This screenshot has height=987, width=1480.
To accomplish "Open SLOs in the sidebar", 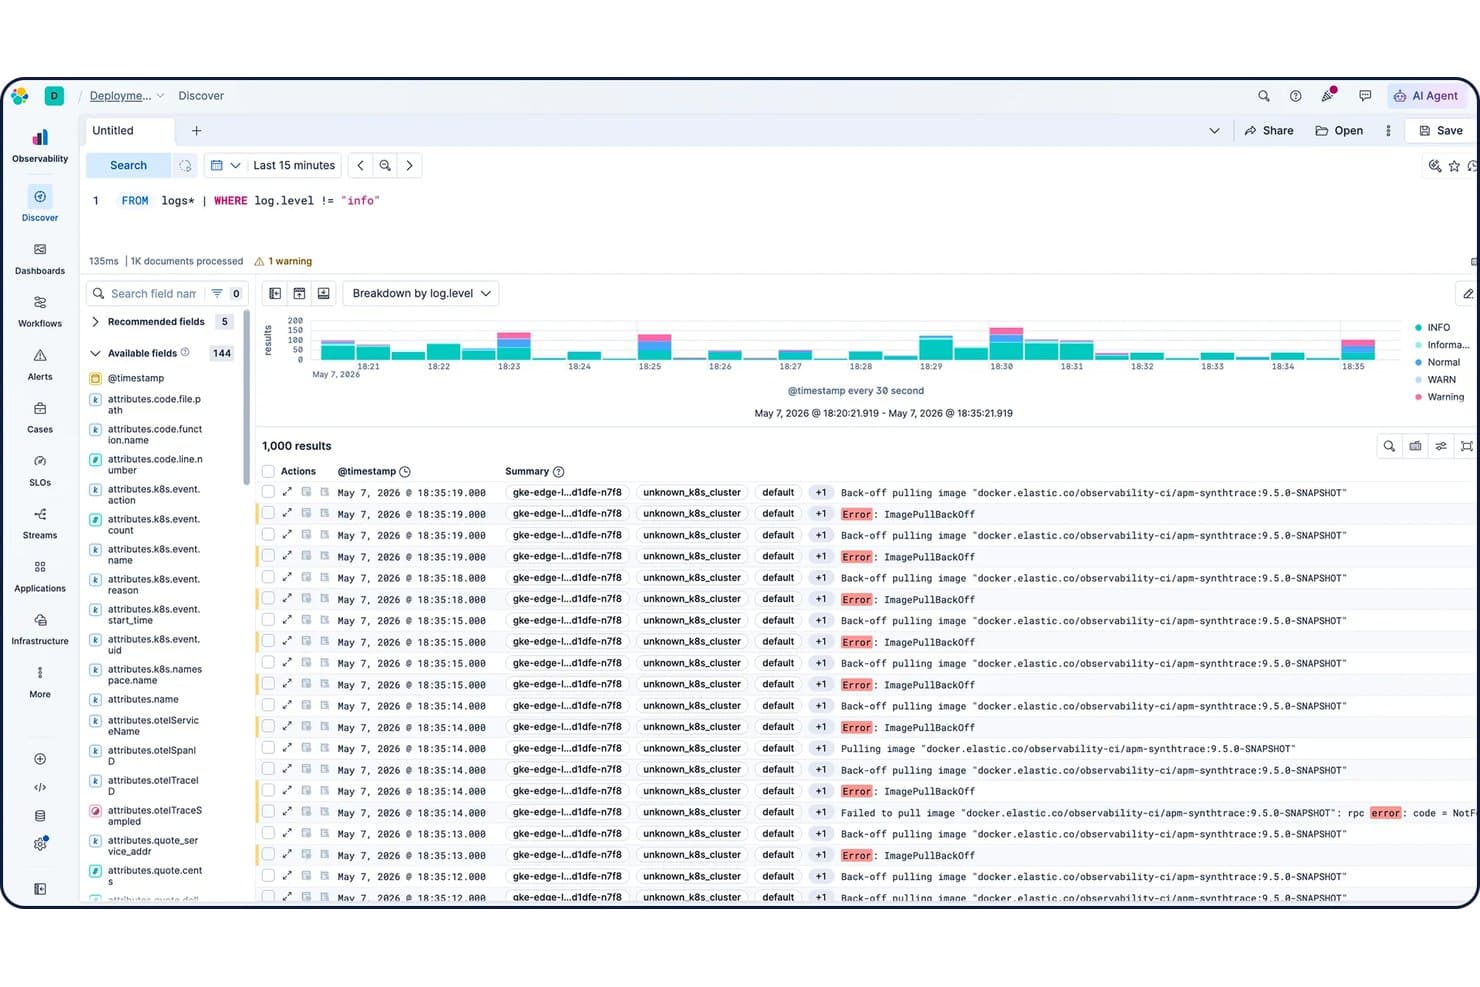I will point(40,471).
